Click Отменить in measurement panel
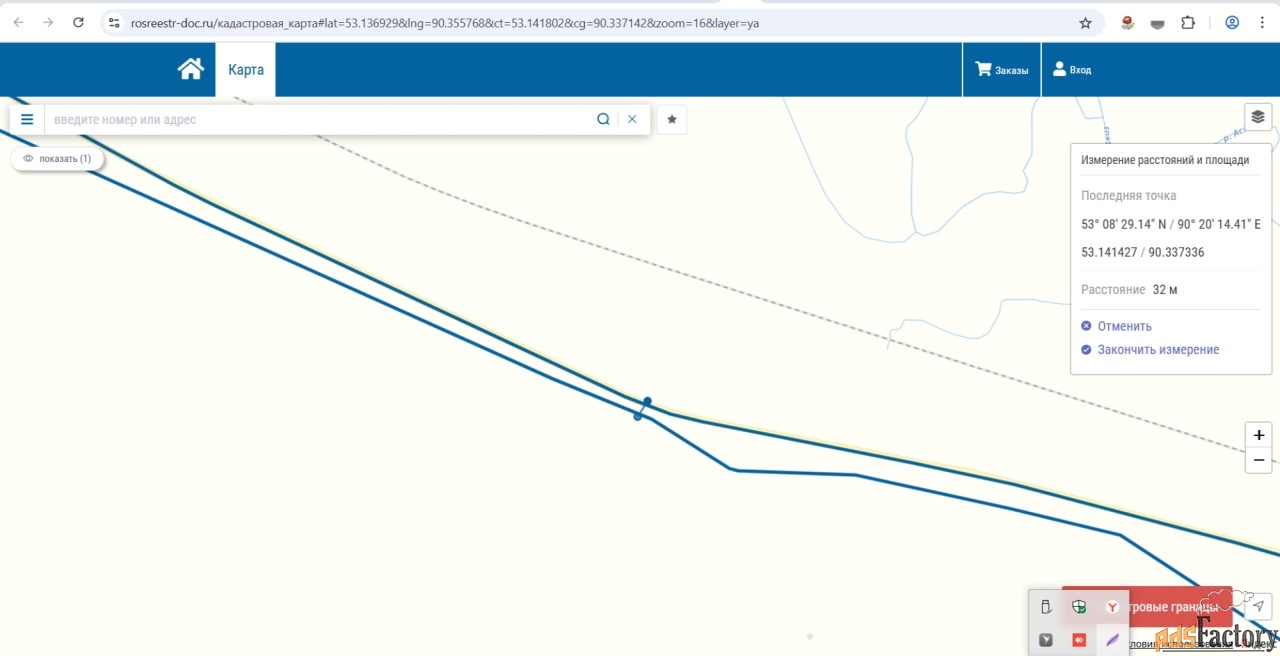The height and width of the screenshot is (656, 1280). 1124,326
